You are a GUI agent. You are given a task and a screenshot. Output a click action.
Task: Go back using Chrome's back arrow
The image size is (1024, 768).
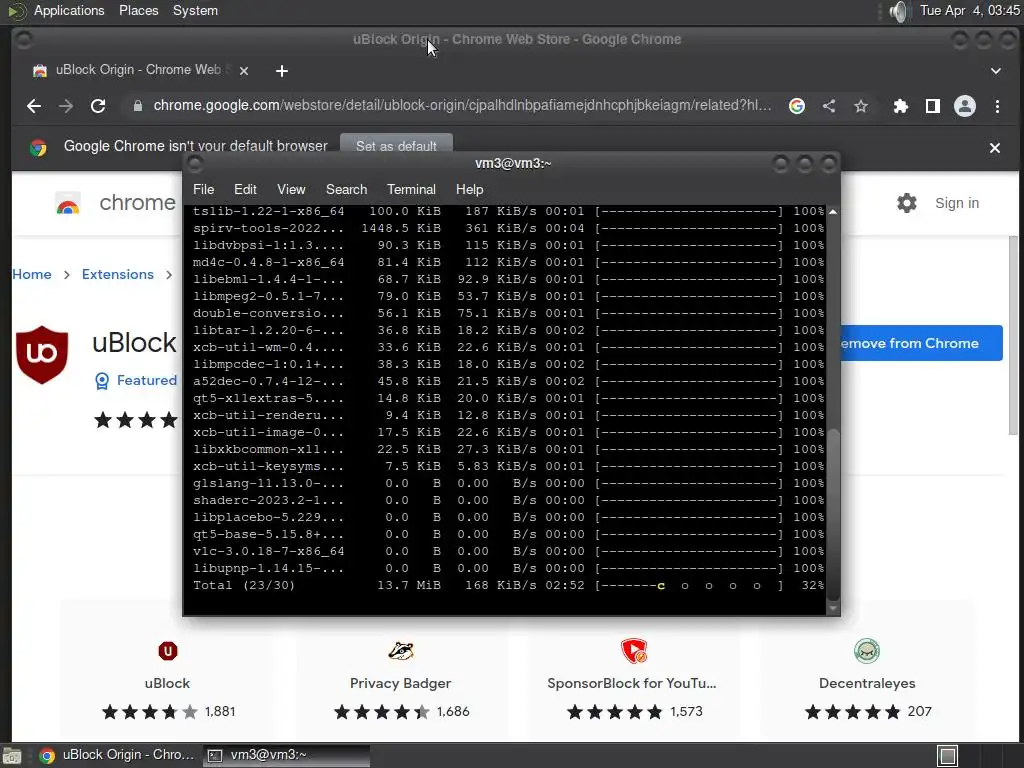point(34,106)
